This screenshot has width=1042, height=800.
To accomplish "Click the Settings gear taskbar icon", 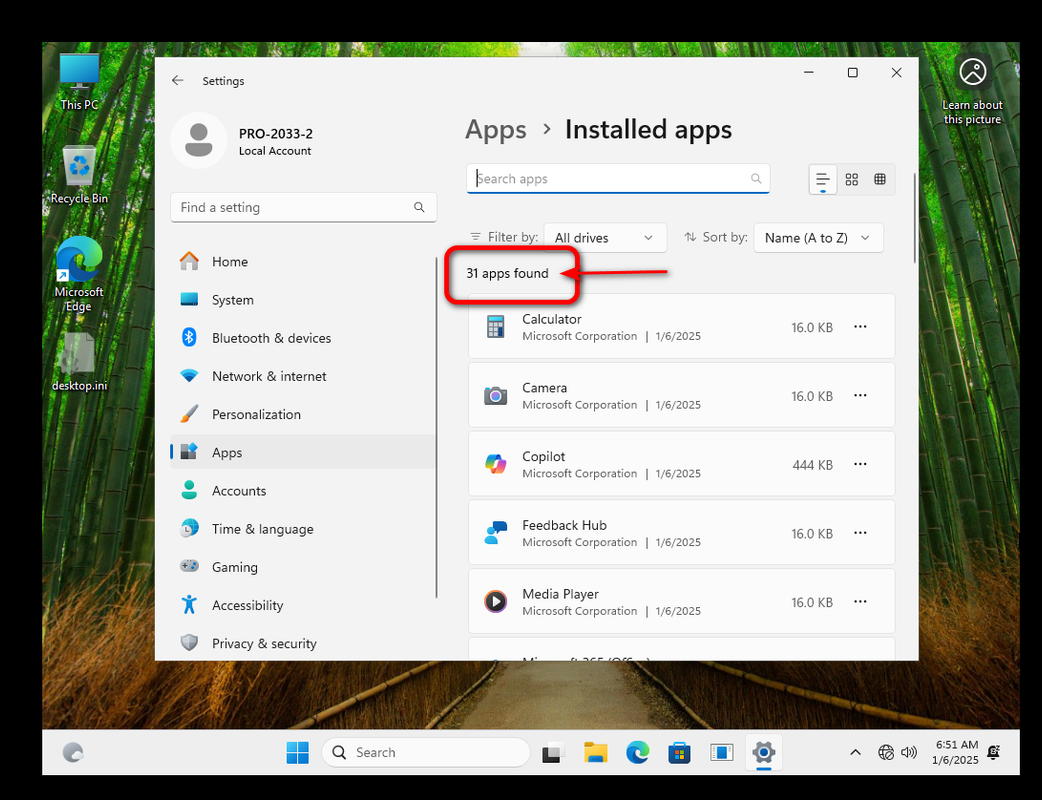I will [764, 753].
